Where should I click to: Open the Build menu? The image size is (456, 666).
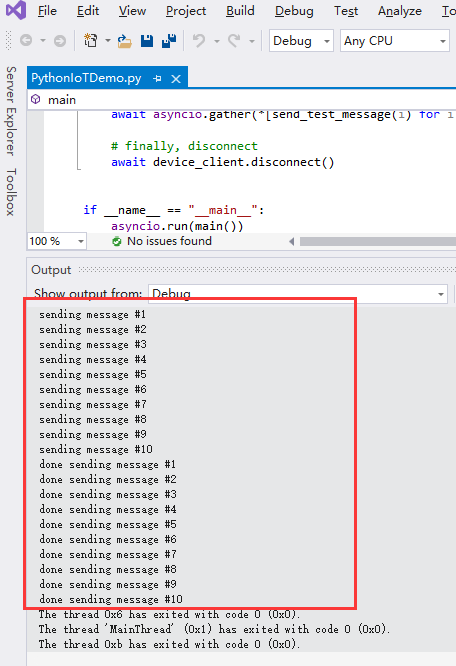point(240,11)
